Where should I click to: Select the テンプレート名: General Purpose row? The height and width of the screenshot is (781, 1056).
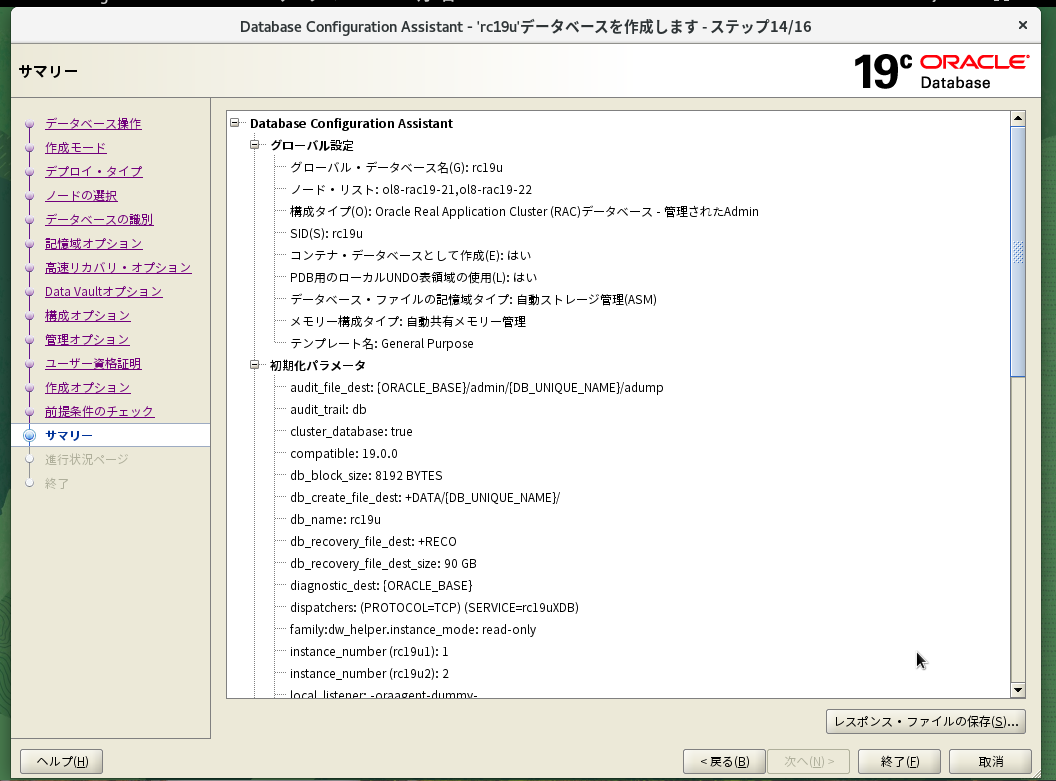[x=382, y=343]
